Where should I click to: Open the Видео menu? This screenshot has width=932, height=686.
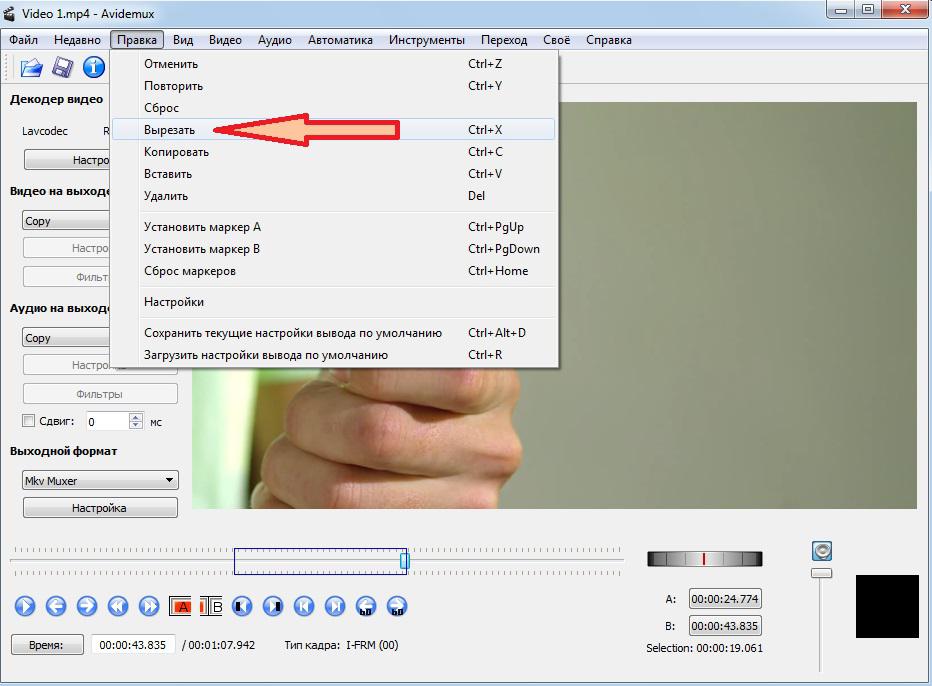click(x=225, y=40)
